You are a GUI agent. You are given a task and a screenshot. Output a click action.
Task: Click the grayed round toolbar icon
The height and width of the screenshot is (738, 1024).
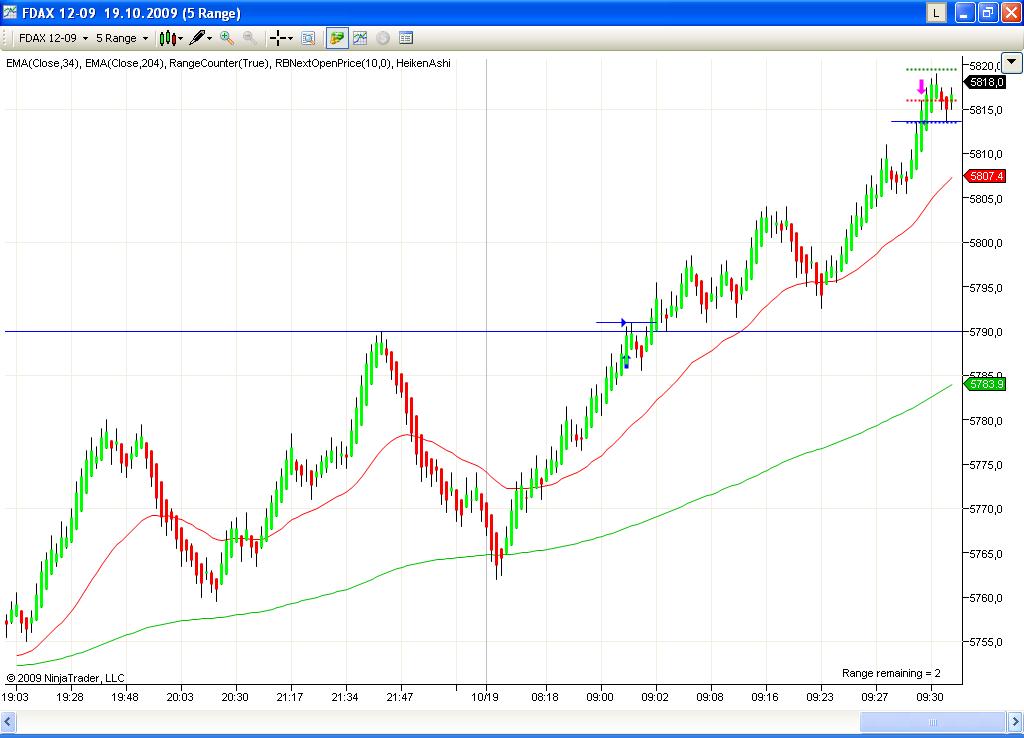coord(382,38)
